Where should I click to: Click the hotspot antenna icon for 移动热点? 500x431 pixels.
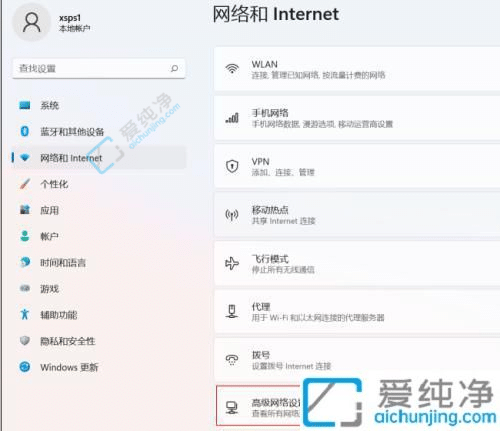click(232, 215)
